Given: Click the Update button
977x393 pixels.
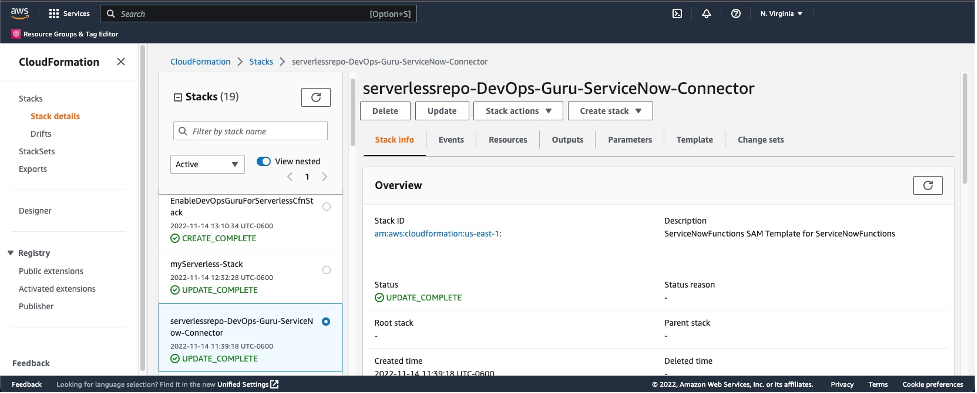Looking at the screenshot, I should point(442,111).
